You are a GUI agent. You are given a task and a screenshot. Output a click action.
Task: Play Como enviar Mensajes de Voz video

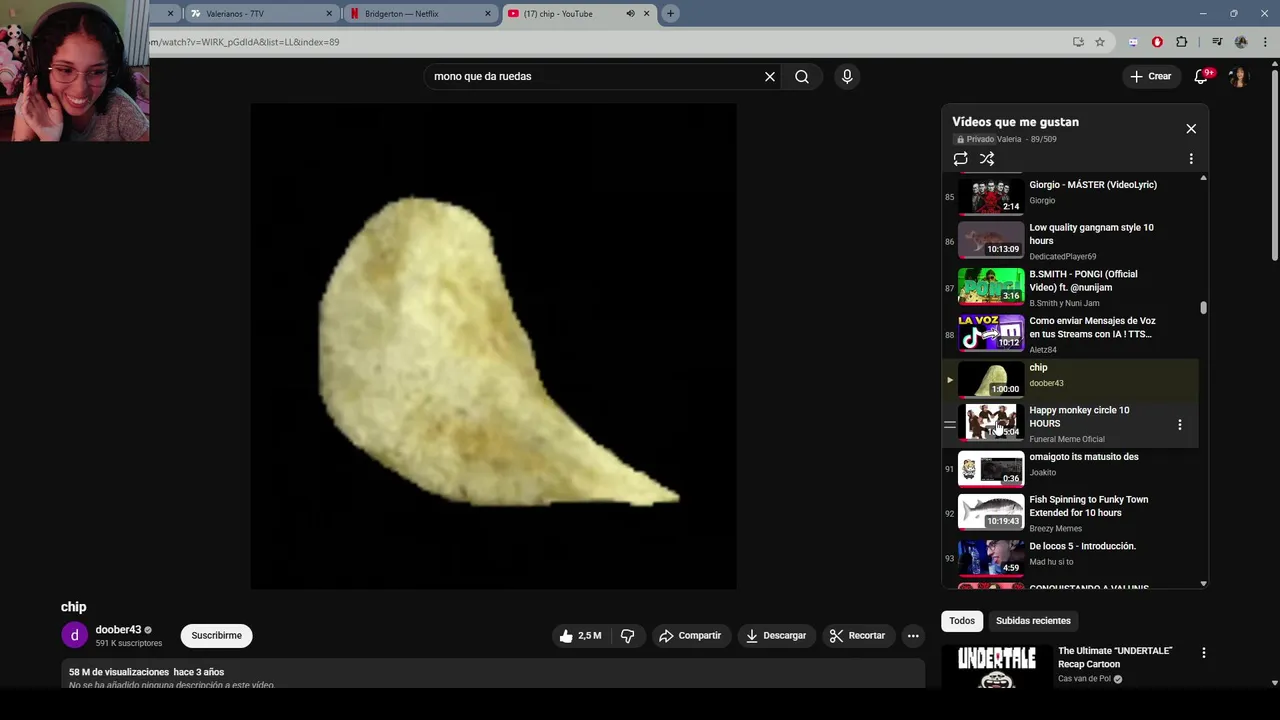1070,334
